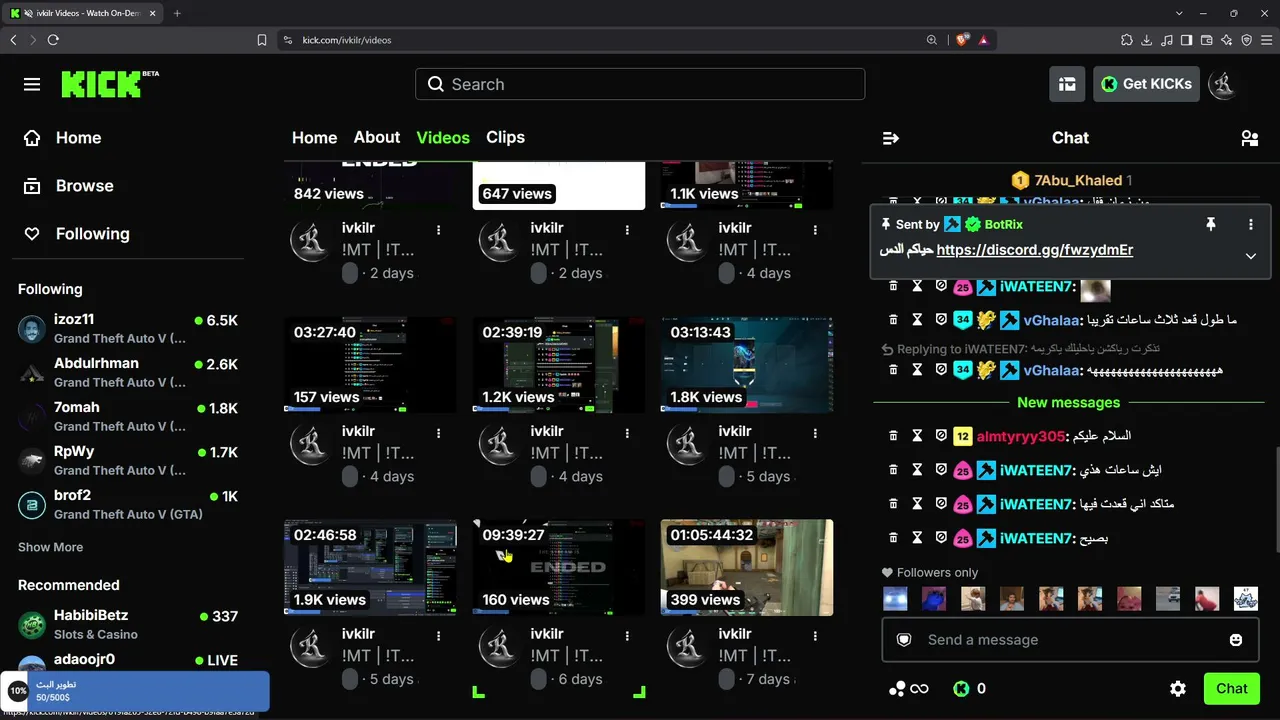Open 7omah's channel in Following list

[128, 417]
